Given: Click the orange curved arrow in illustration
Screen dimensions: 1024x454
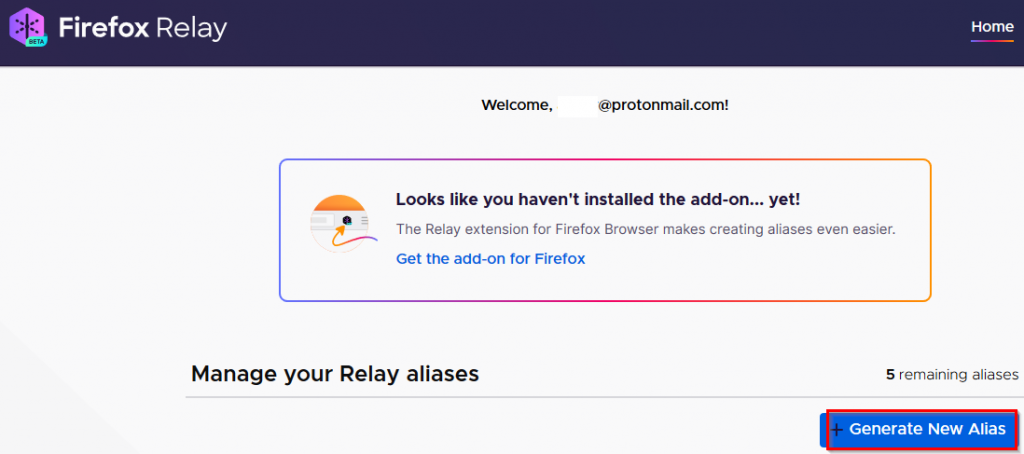Looking at the screenshot, I should point(338,235).
